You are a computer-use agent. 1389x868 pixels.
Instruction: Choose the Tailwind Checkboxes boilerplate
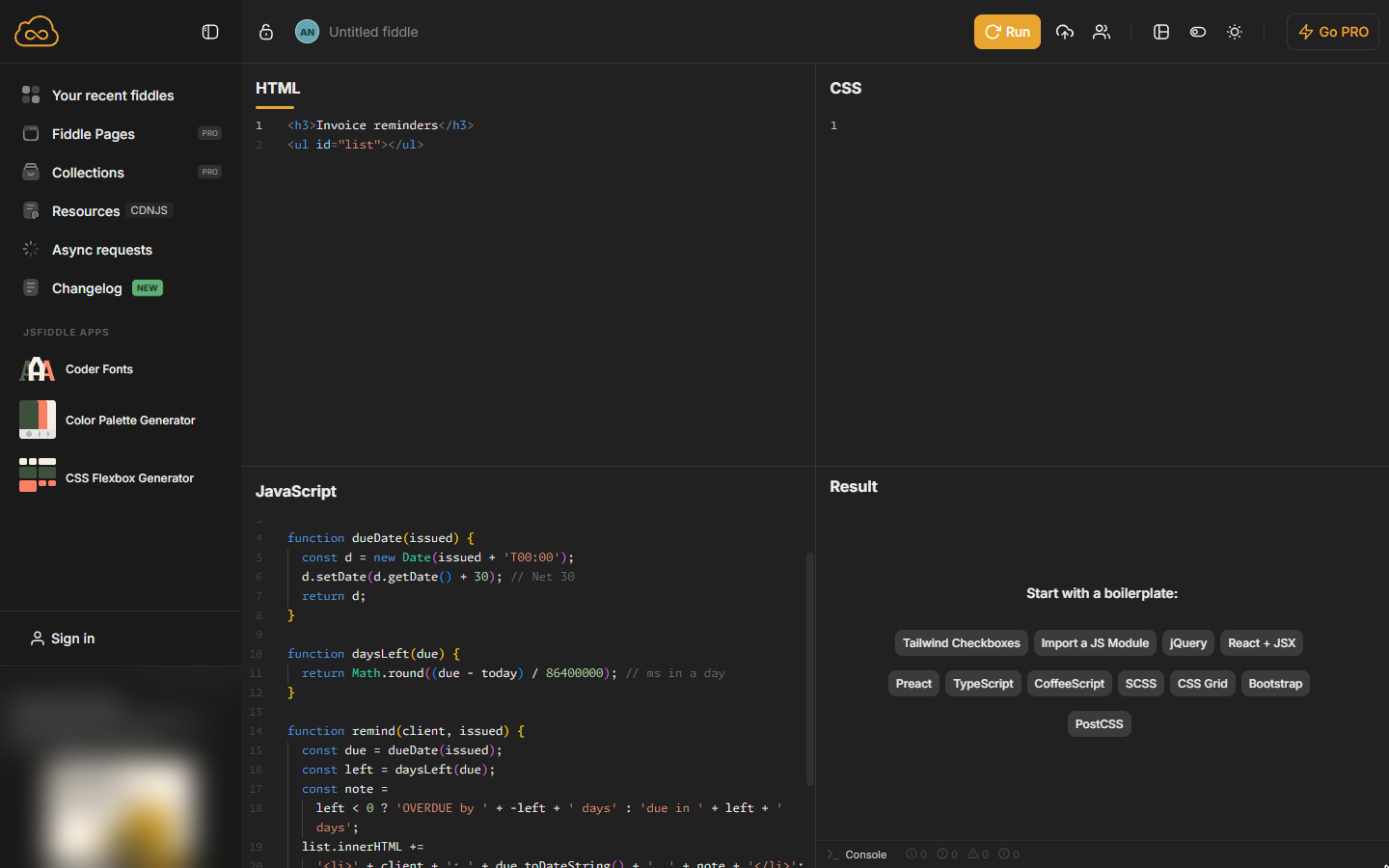[961, 643]
